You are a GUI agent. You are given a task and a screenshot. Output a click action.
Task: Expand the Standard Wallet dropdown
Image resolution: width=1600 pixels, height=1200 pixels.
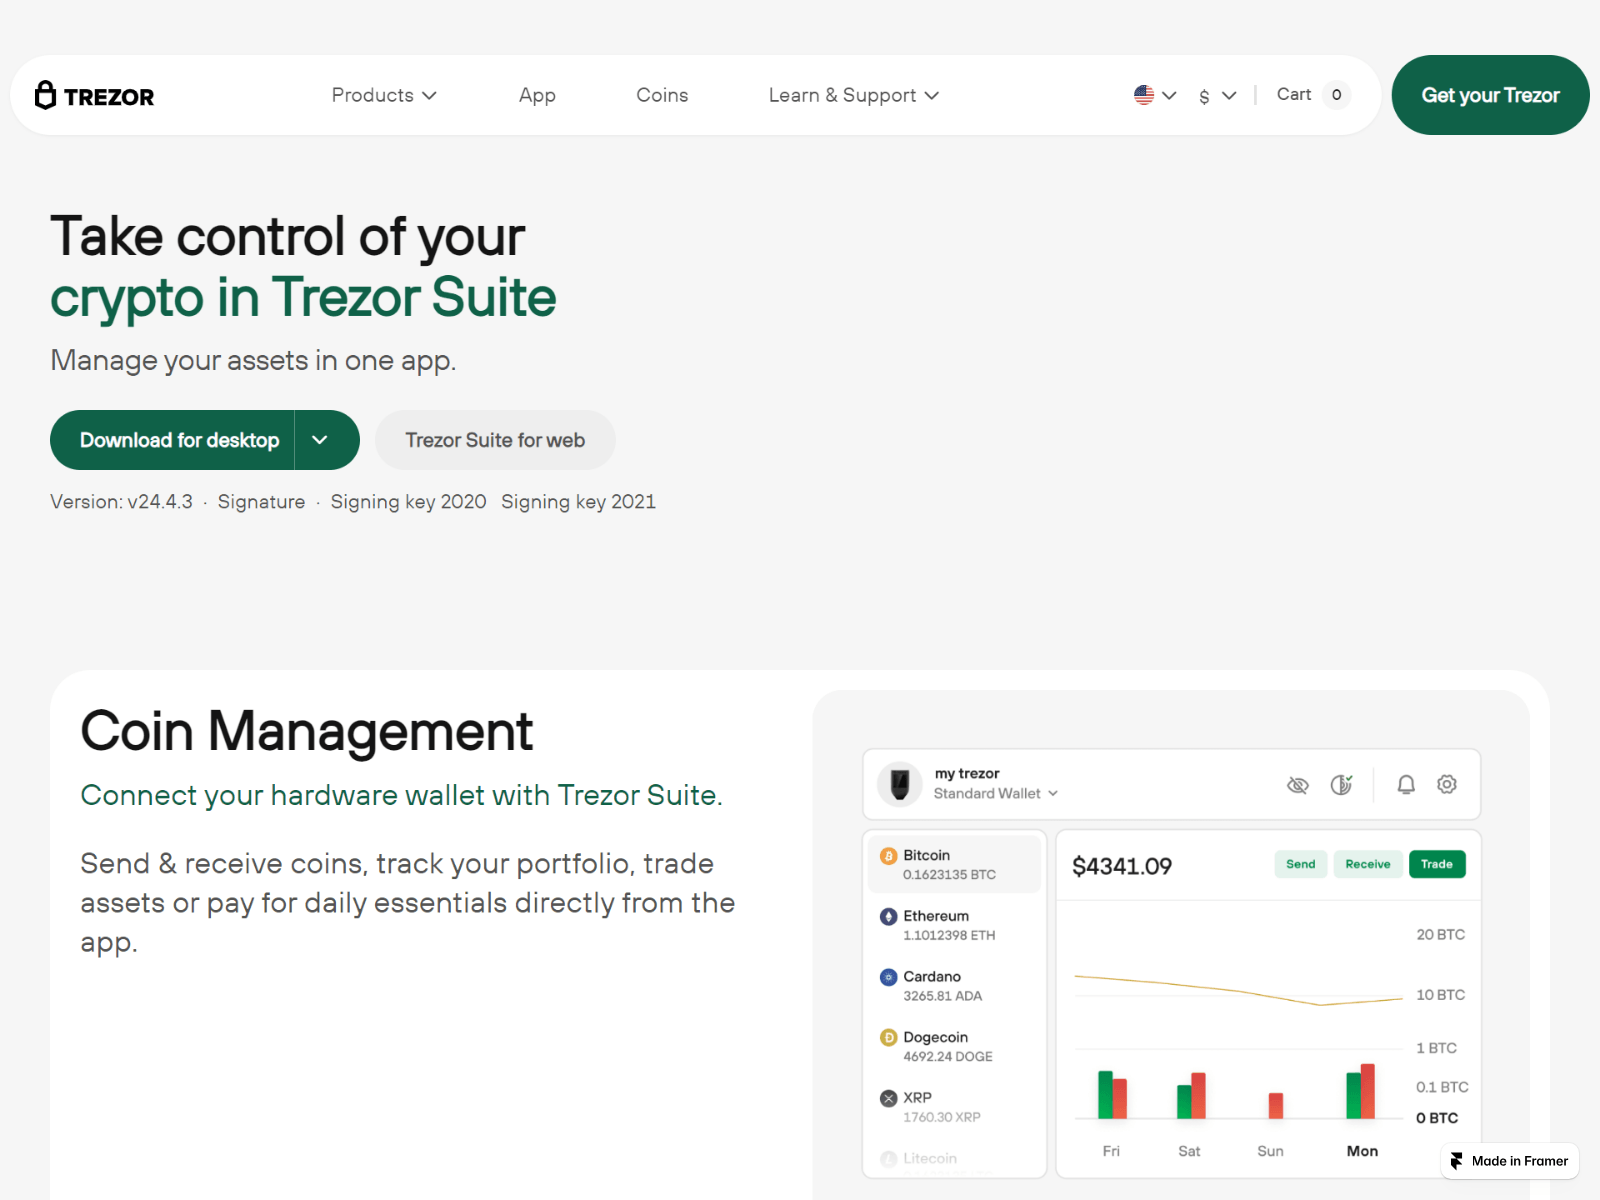coord(996,793)
